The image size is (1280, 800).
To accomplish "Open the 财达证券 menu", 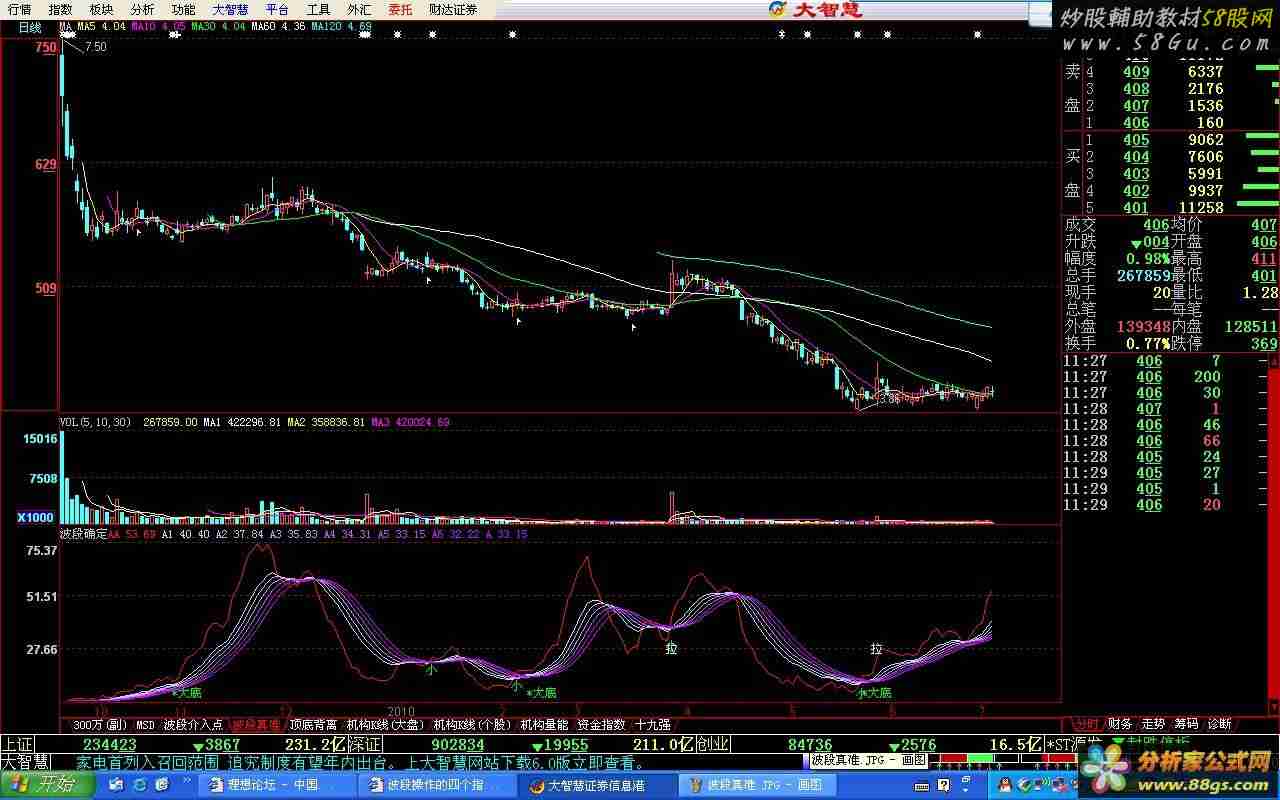I will (x=453, y=9).
